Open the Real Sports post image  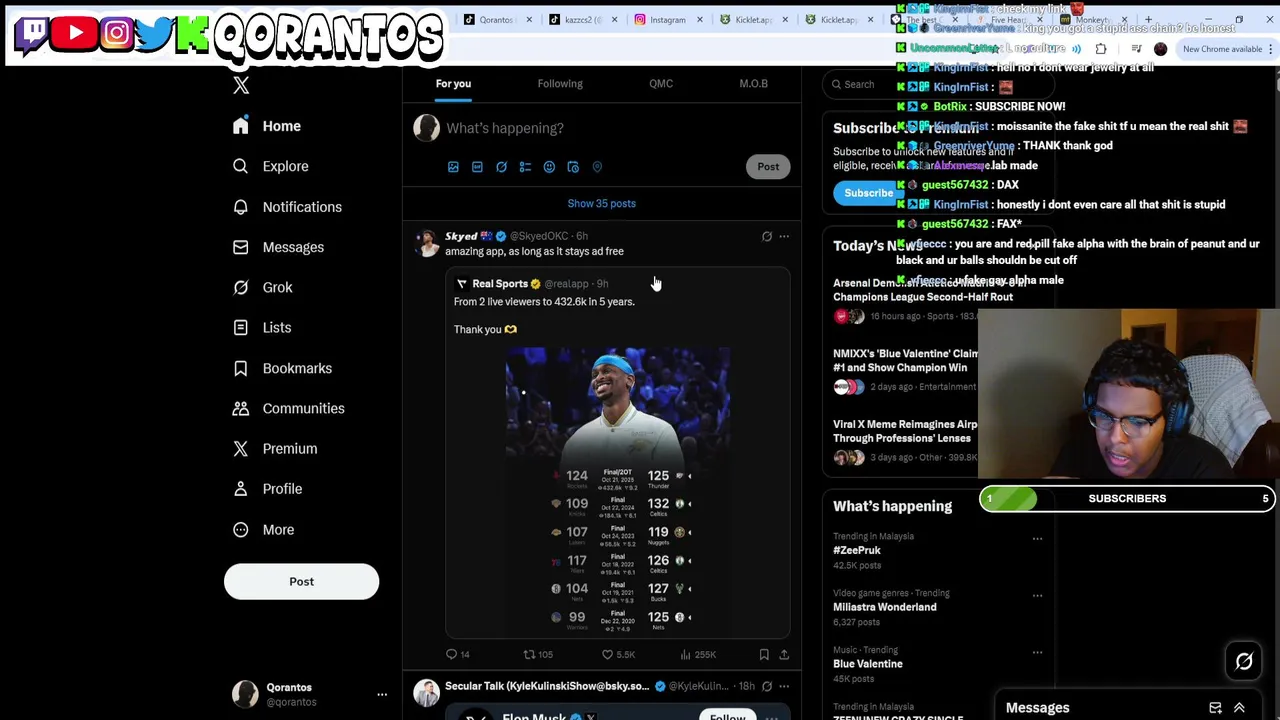(617, 491)
